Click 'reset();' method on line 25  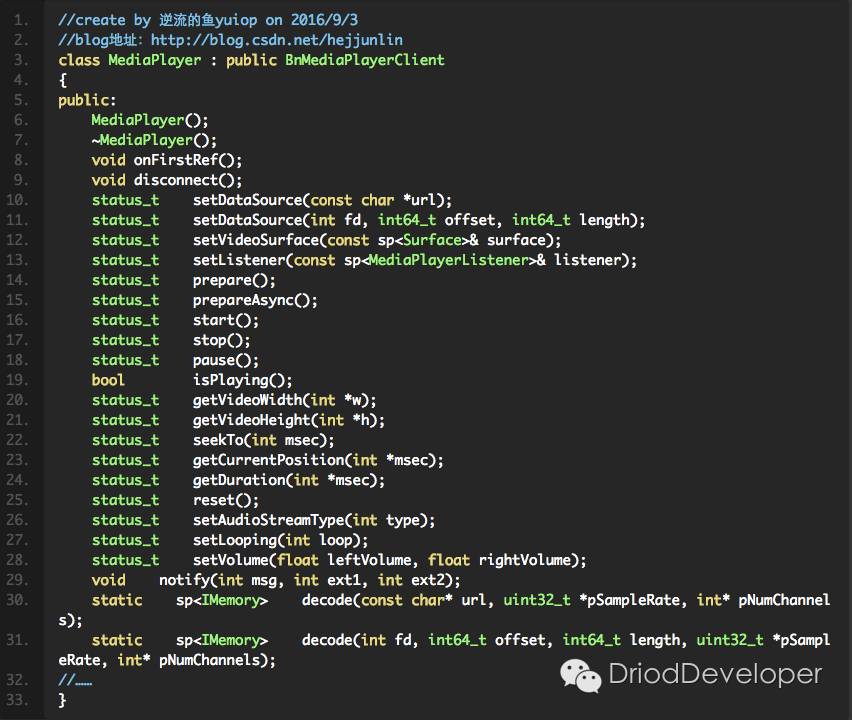coord(225,500)
